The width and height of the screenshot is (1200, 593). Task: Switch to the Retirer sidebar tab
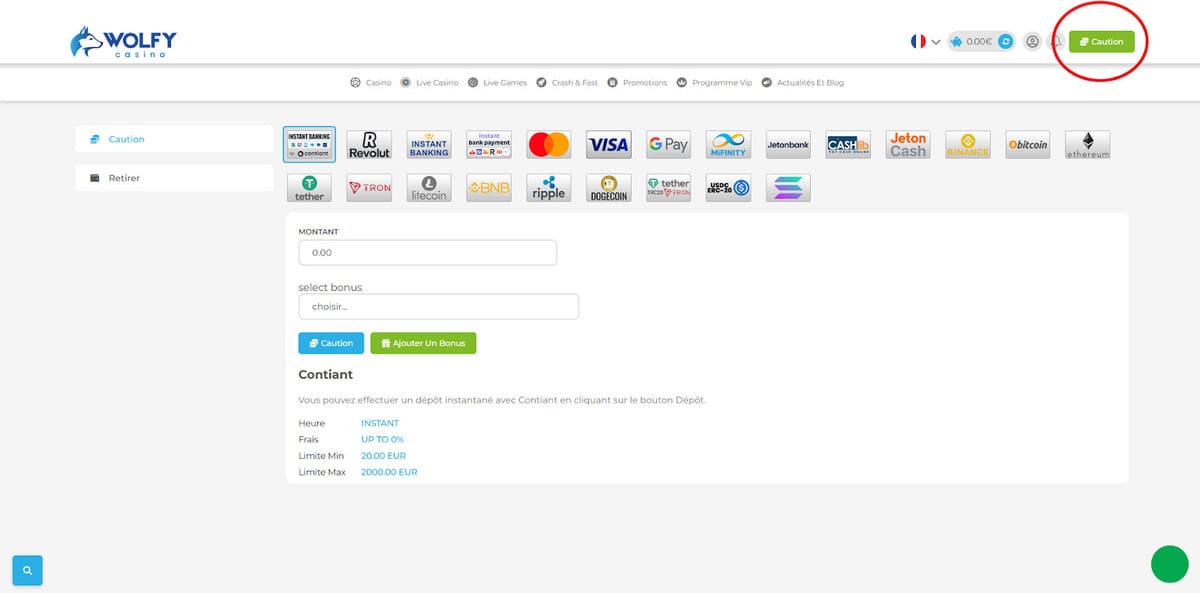point(173,178)
